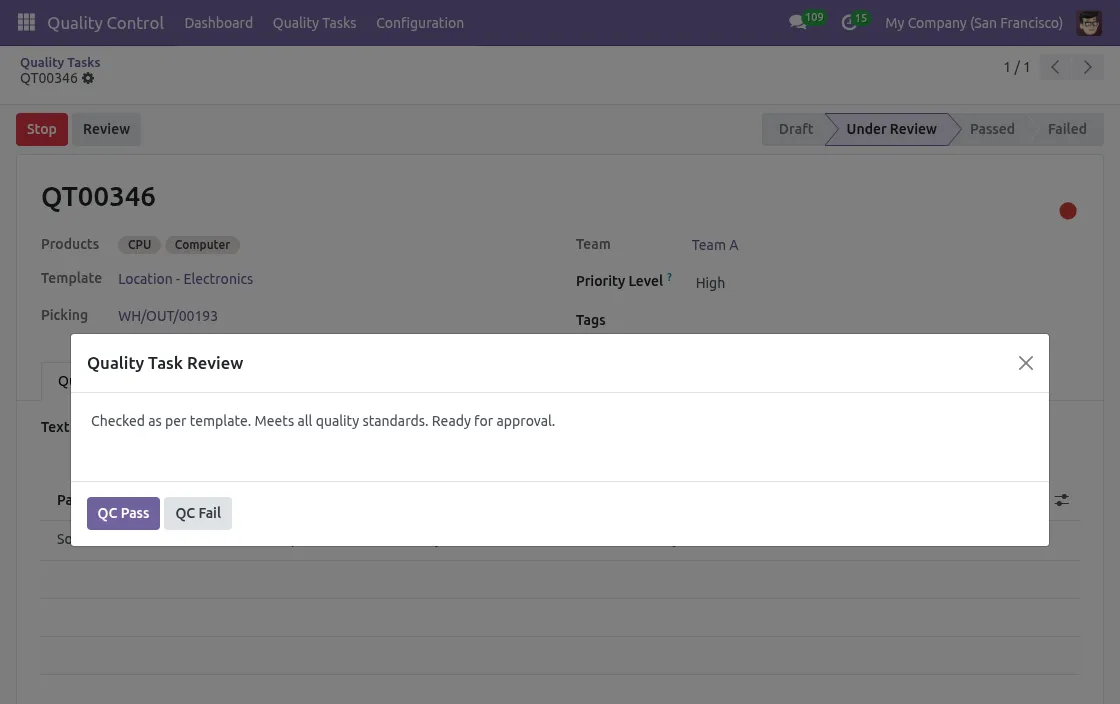Click the Team A team value
1120x704 pixels.
coord(715,245)
